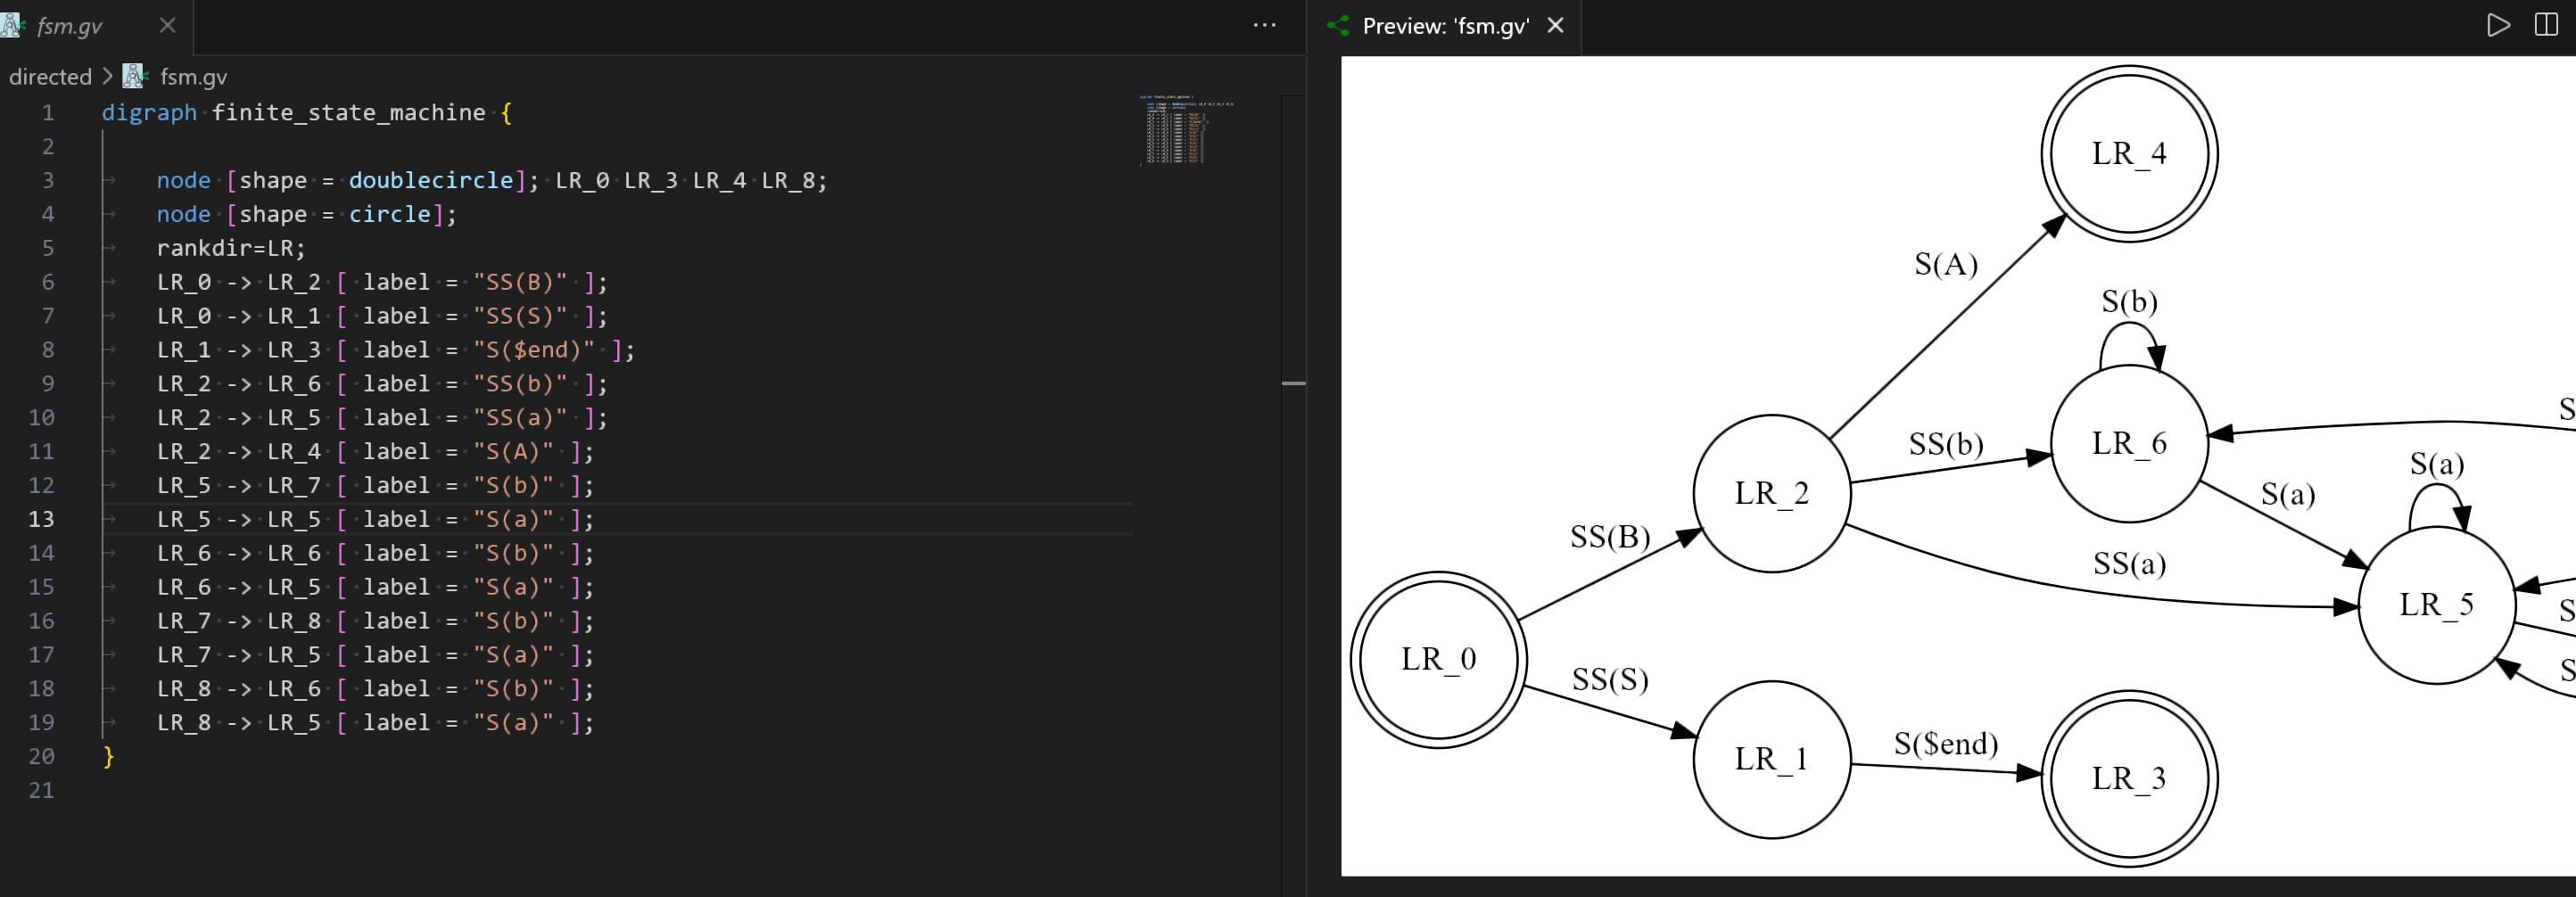Open the directed breadcrumb dropdown
This screenshot has height=897, width=2576.
tap(50, 76)
